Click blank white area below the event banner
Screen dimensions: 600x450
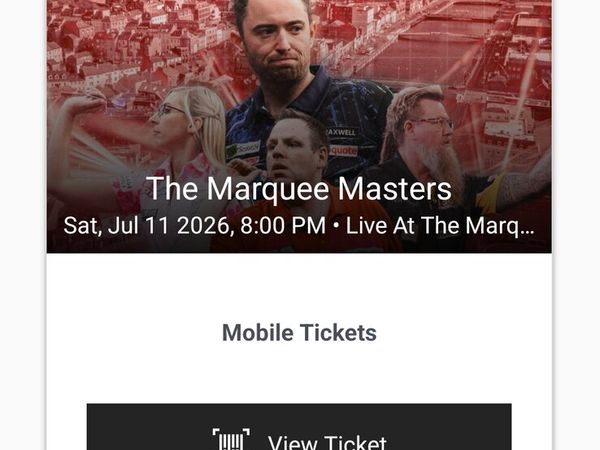pos(299,287)
